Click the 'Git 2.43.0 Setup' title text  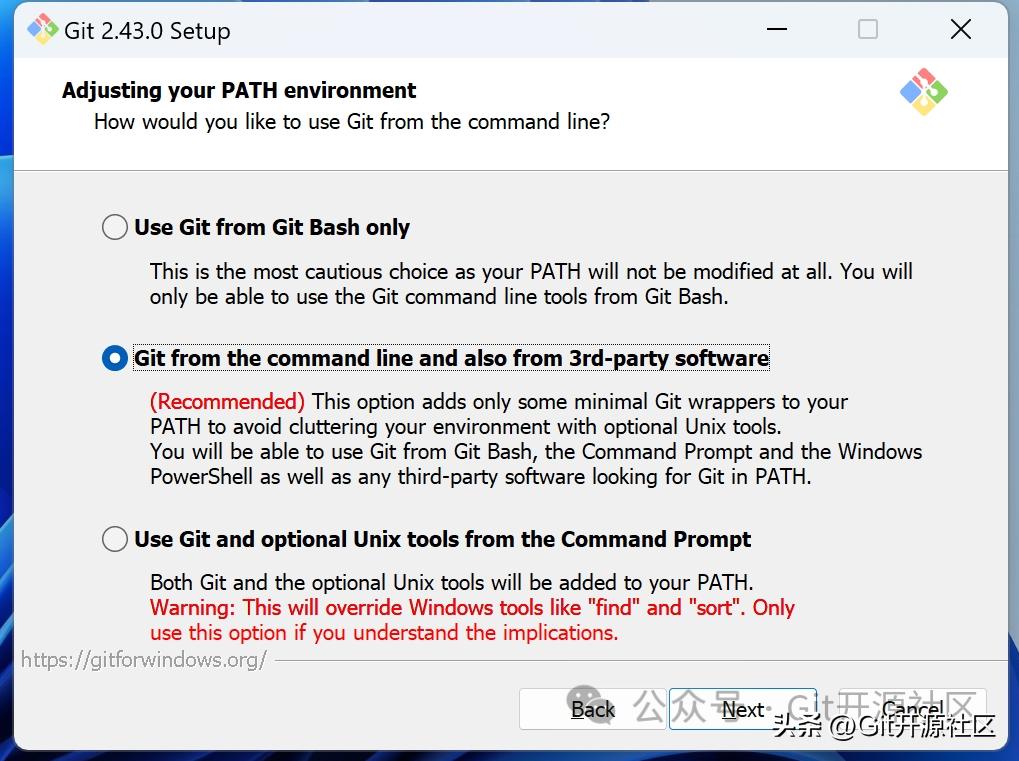coord(147,31)
